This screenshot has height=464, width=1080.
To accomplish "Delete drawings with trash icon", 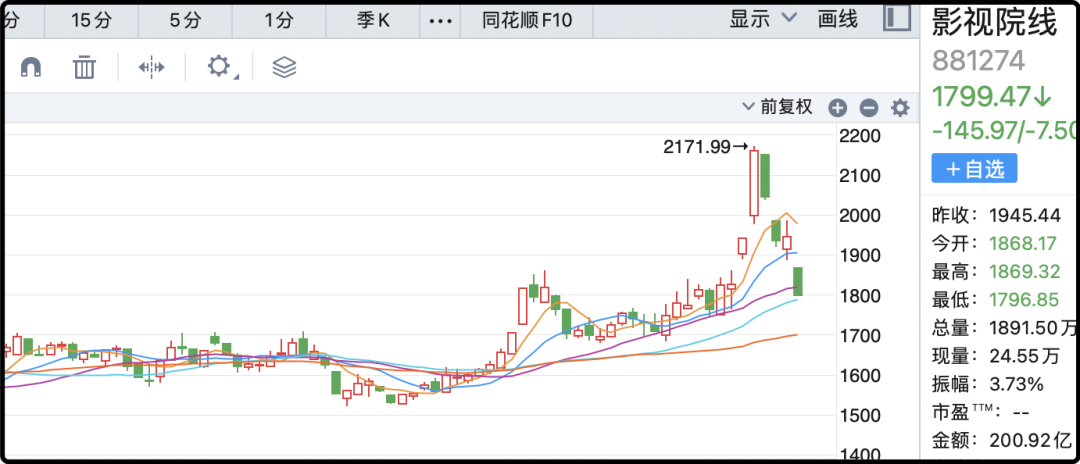I will [84, 67].
